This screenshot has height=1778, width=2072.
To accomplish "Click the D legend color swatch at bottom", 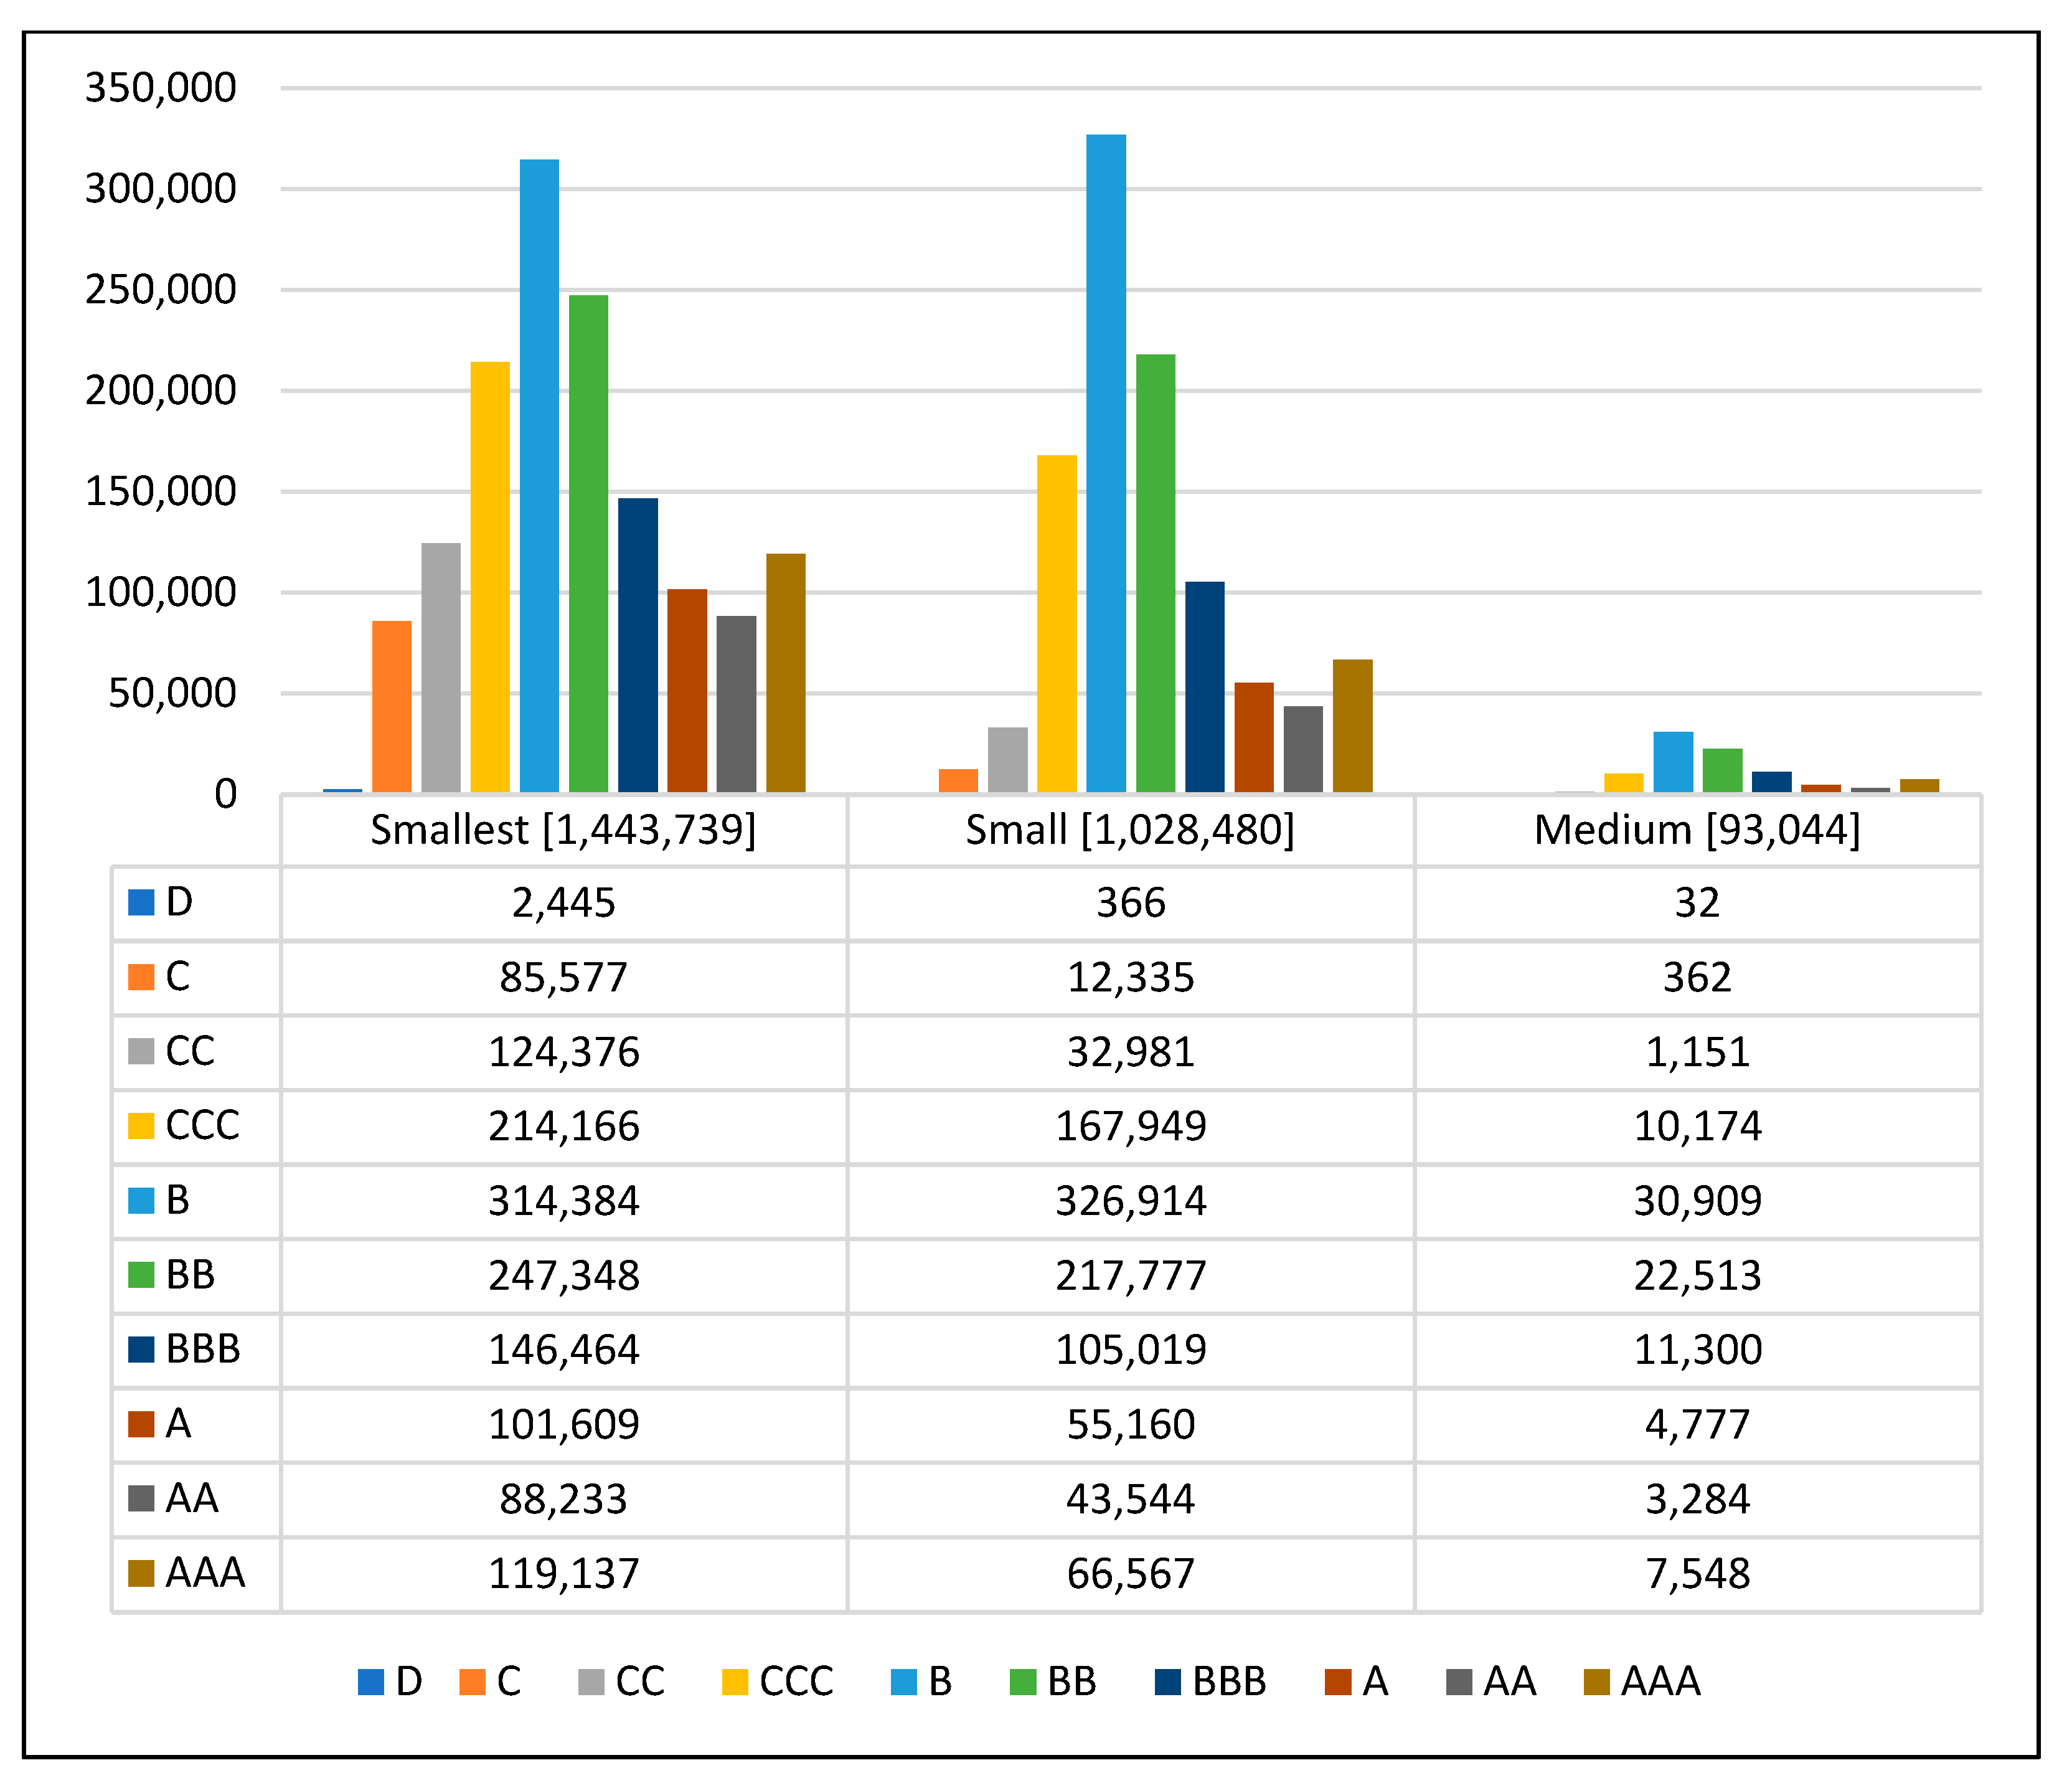I will point(370,1682).
